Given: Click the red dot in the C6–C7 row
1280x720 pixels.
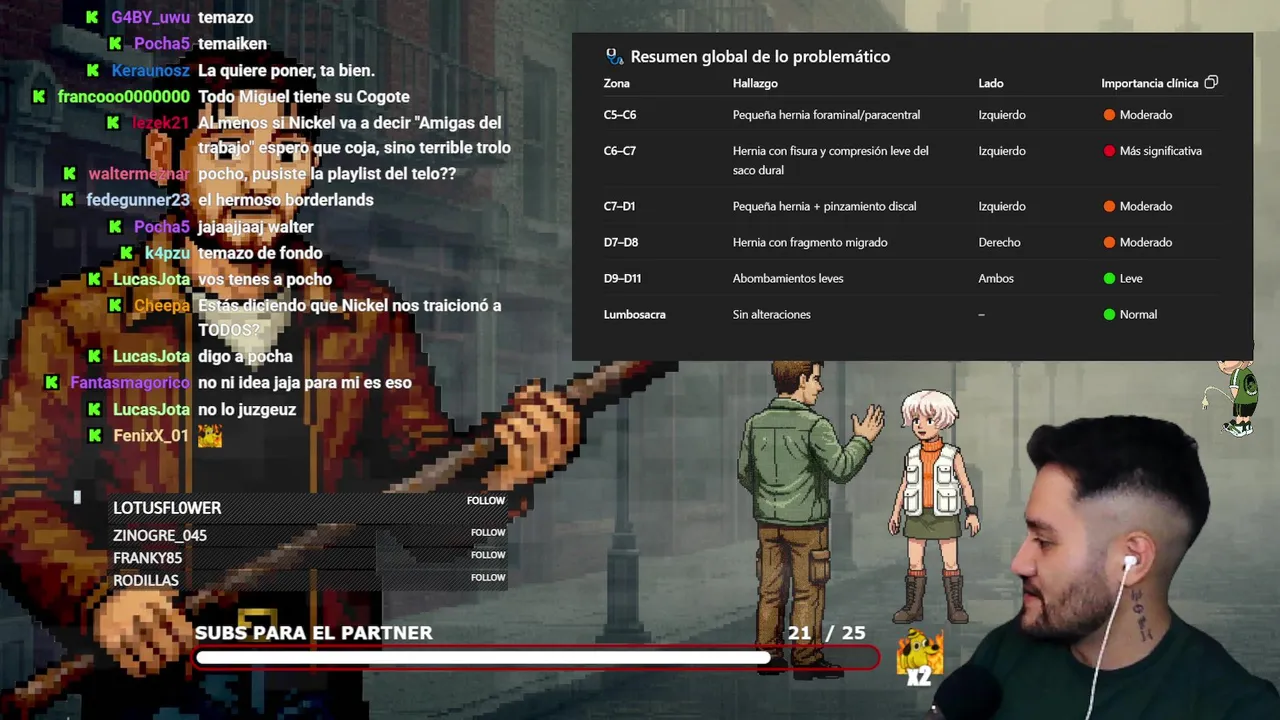Looking at the screenshot, I should point(1109,151).
